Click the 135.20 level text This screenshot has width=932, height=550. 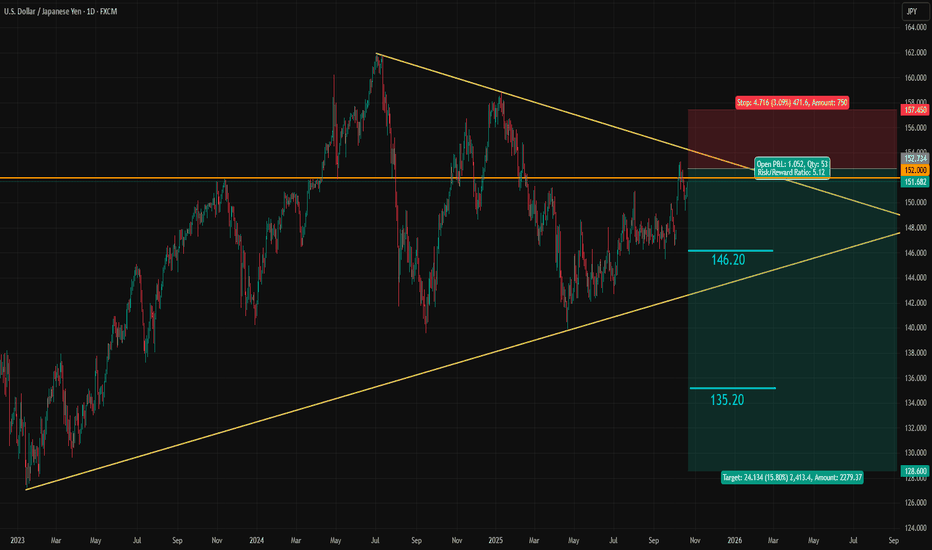(x=727, y=400)
